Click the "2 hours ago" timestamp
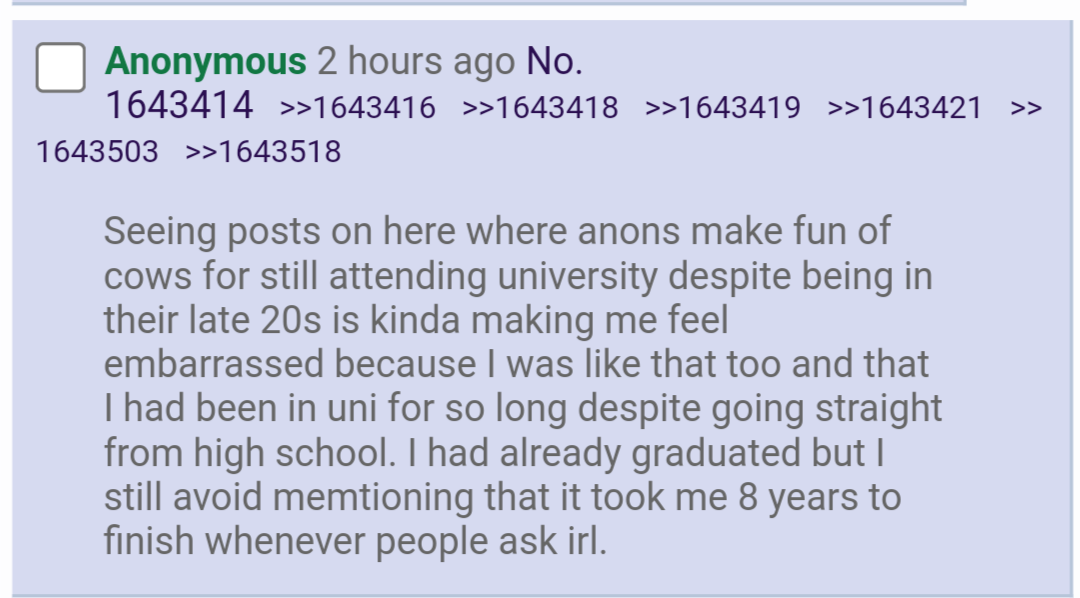 (x=416, y=61)
